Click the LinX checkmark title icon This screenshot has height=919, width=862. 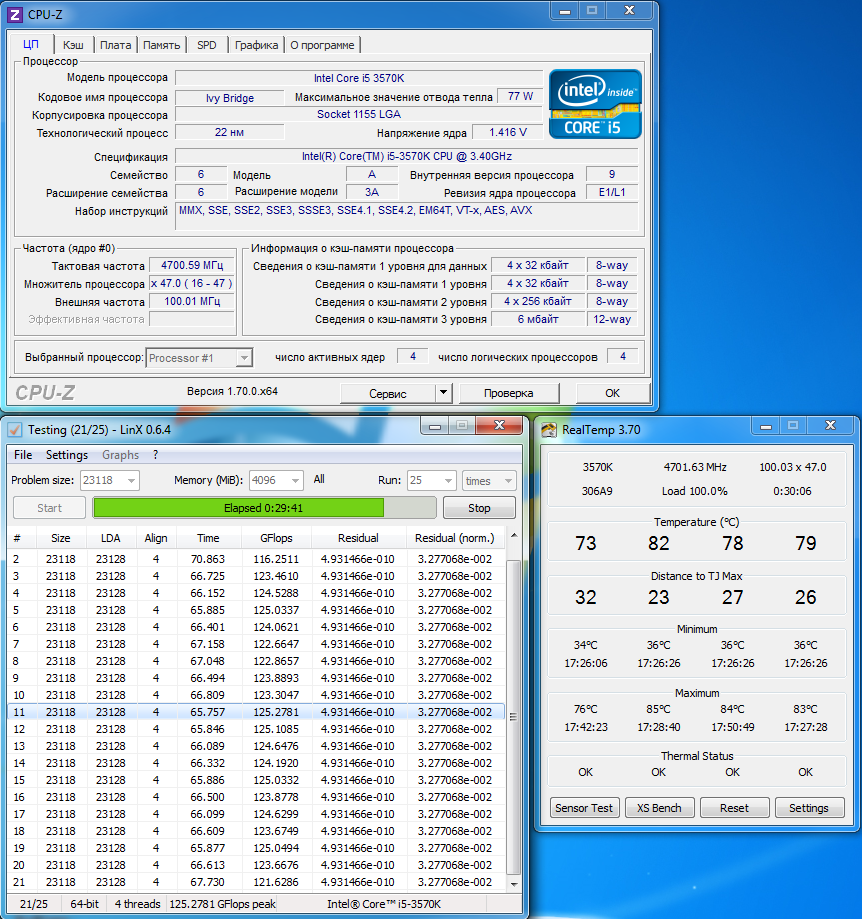15,430
